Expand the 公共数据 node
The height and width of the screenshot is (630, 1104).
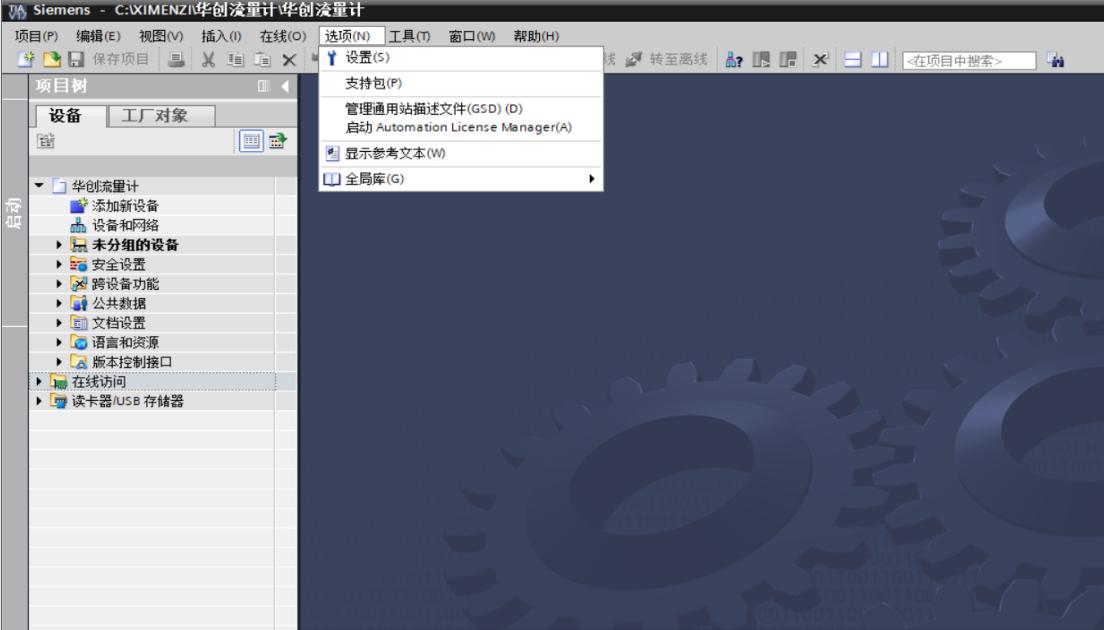[59, 303]
